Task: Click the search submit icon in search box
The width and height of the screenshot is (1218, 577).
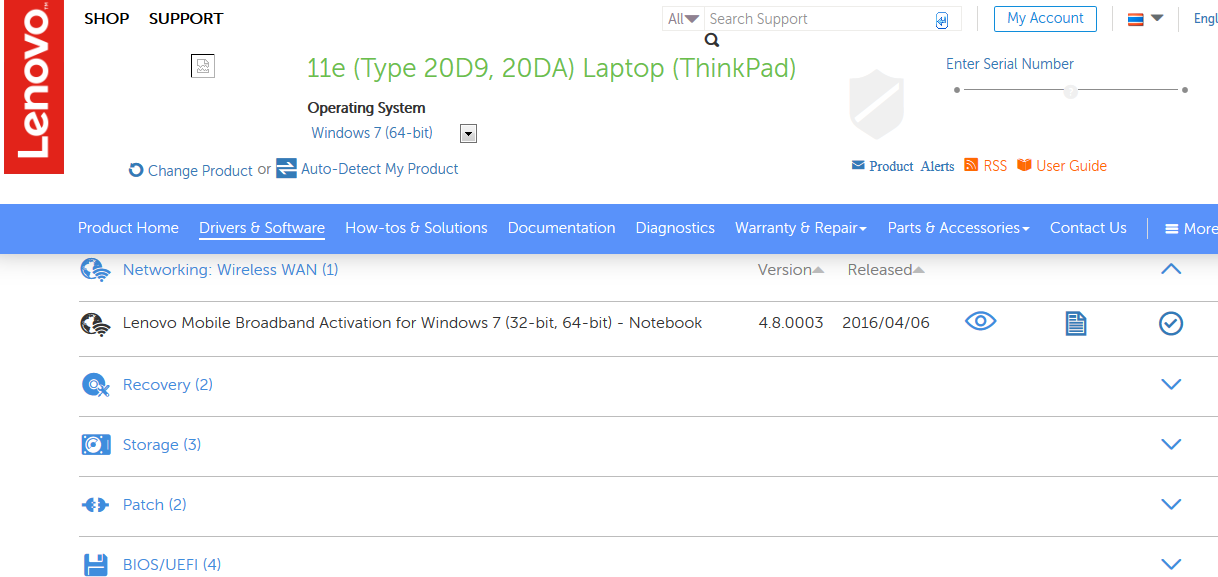Action: pos(942,21)
